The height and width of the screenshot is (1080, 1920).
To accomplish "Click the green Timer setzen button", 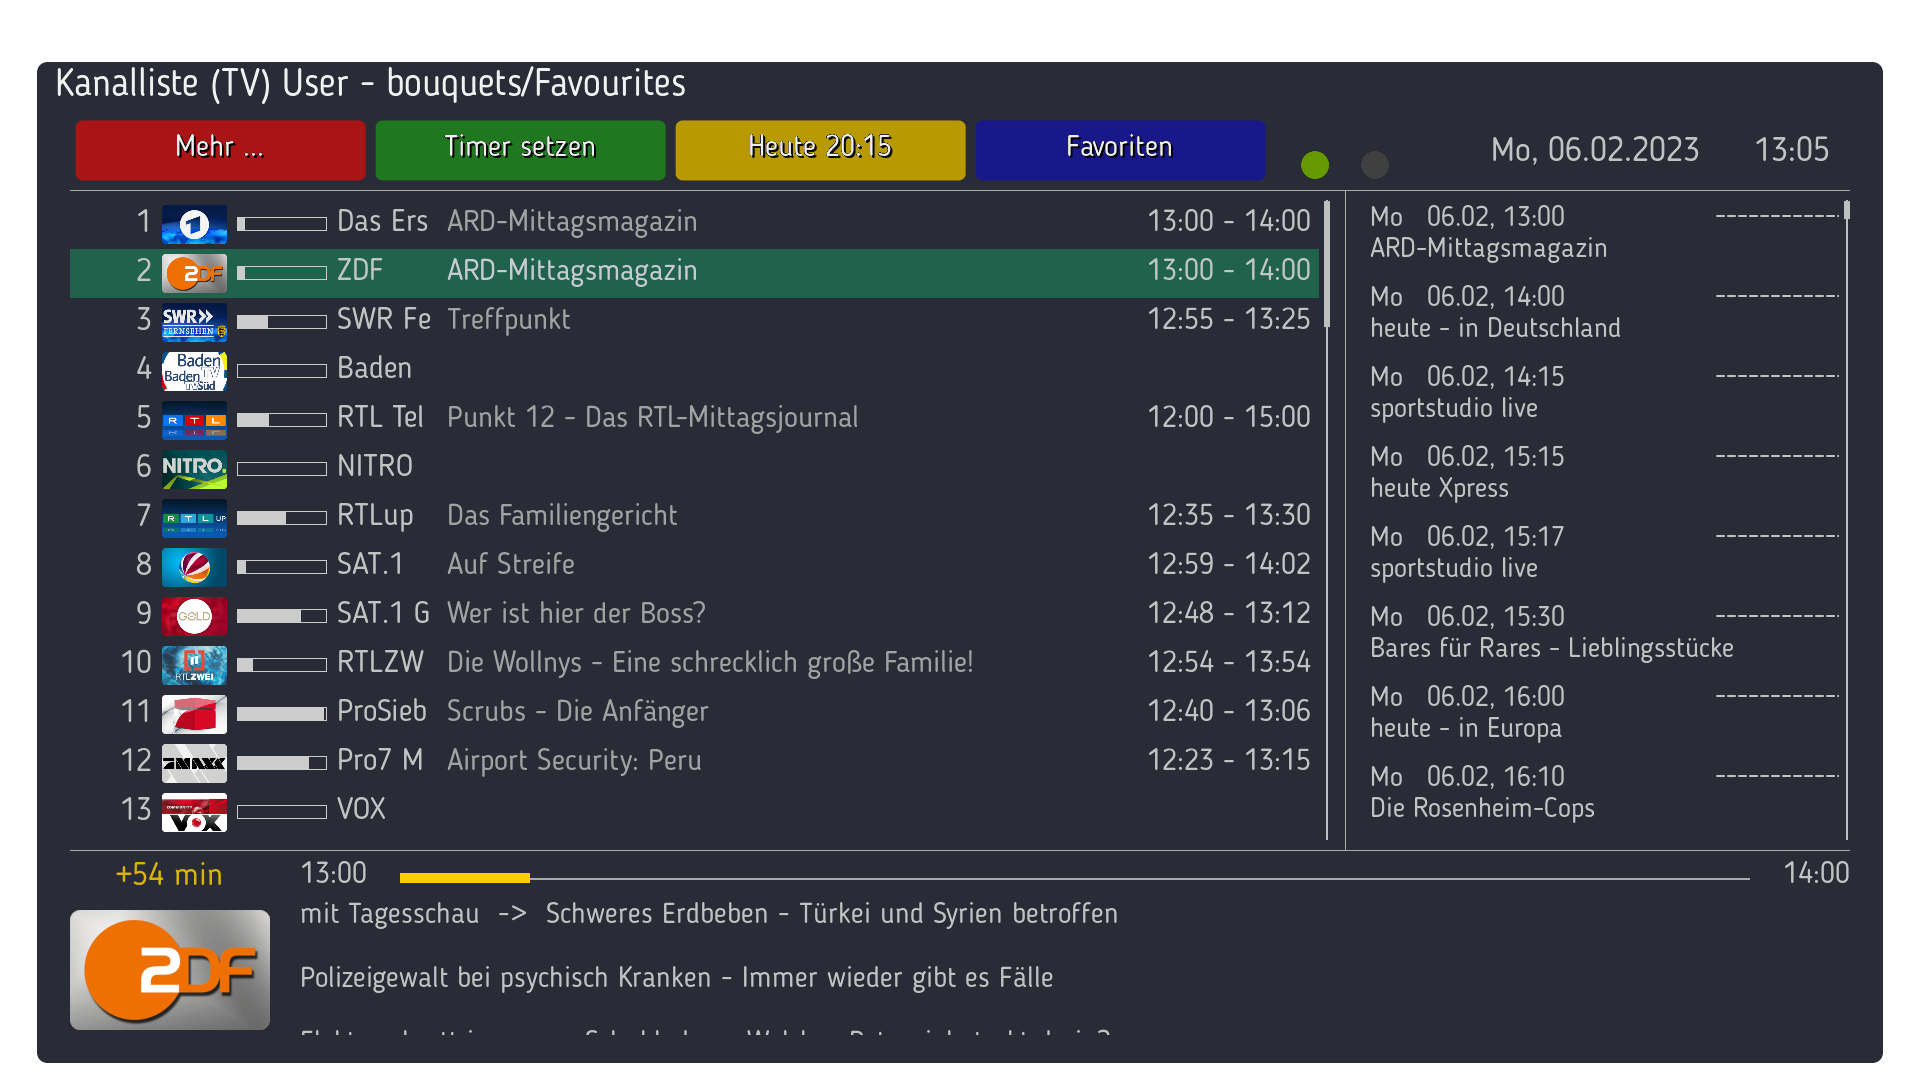I will (520, 150).
